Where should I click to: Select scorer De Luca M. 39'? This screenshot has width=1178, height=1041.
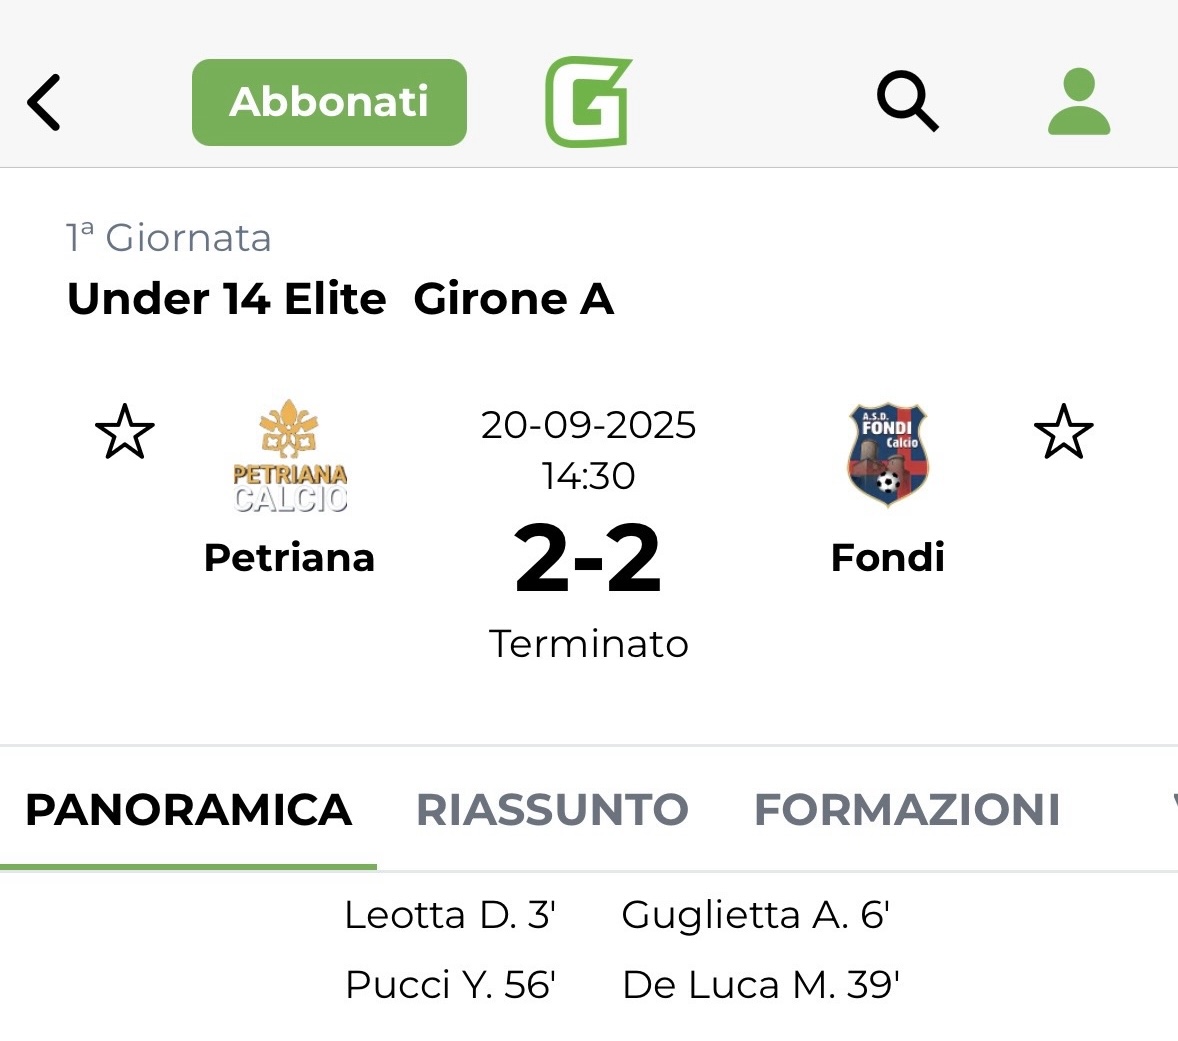point(761,985)
